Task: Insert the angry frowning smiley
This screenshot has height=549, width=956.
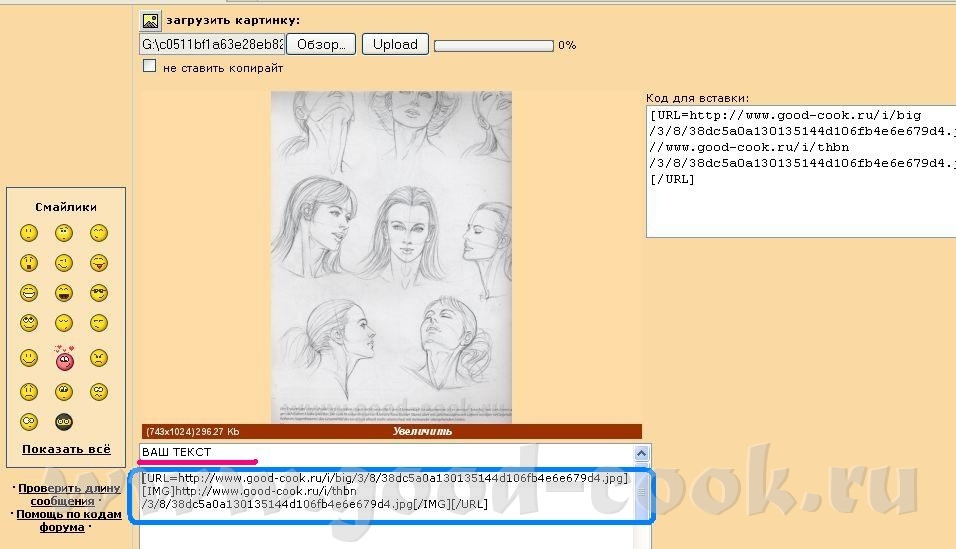Action: 99,358
